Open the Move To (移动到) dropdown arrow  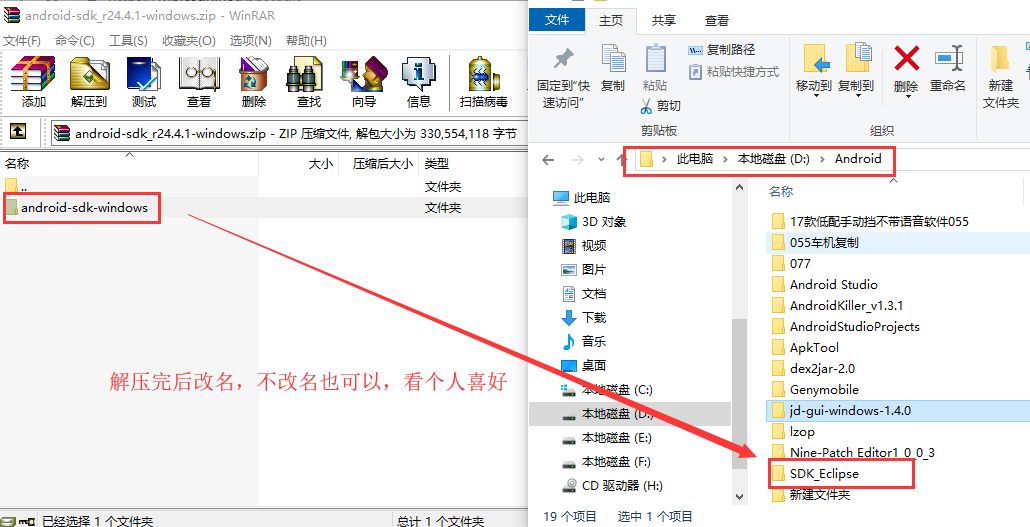tap(815, 97)
